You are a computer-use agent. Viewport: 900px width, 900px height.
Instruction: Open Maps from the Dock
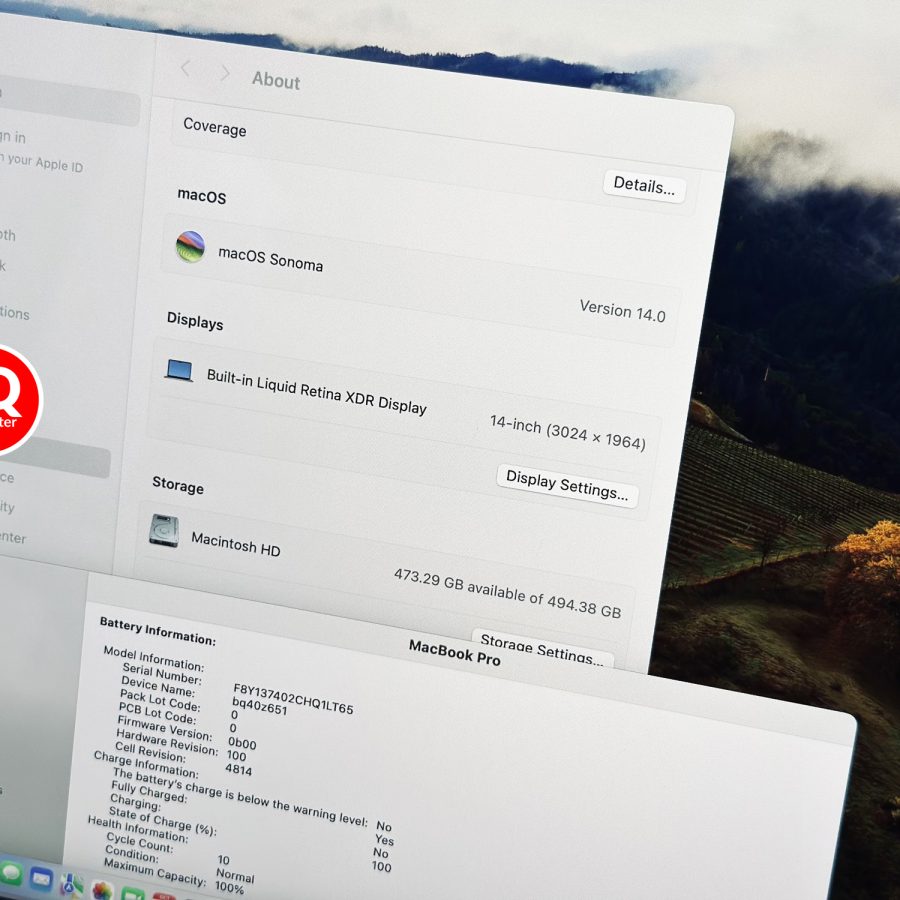(72, 885)
